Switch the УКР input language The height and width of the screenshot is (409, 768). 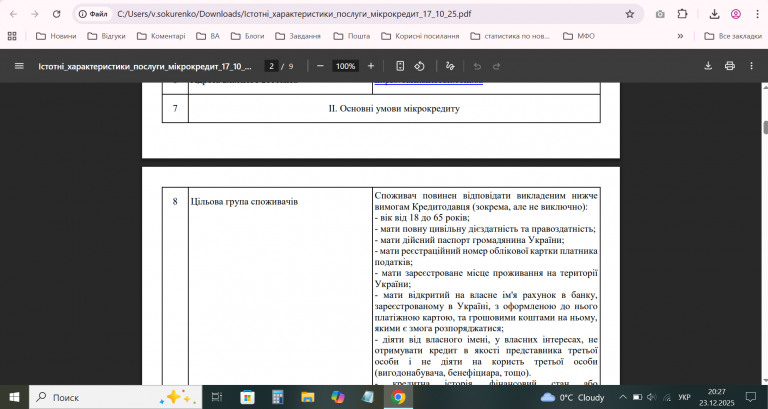tap(684, 397)
